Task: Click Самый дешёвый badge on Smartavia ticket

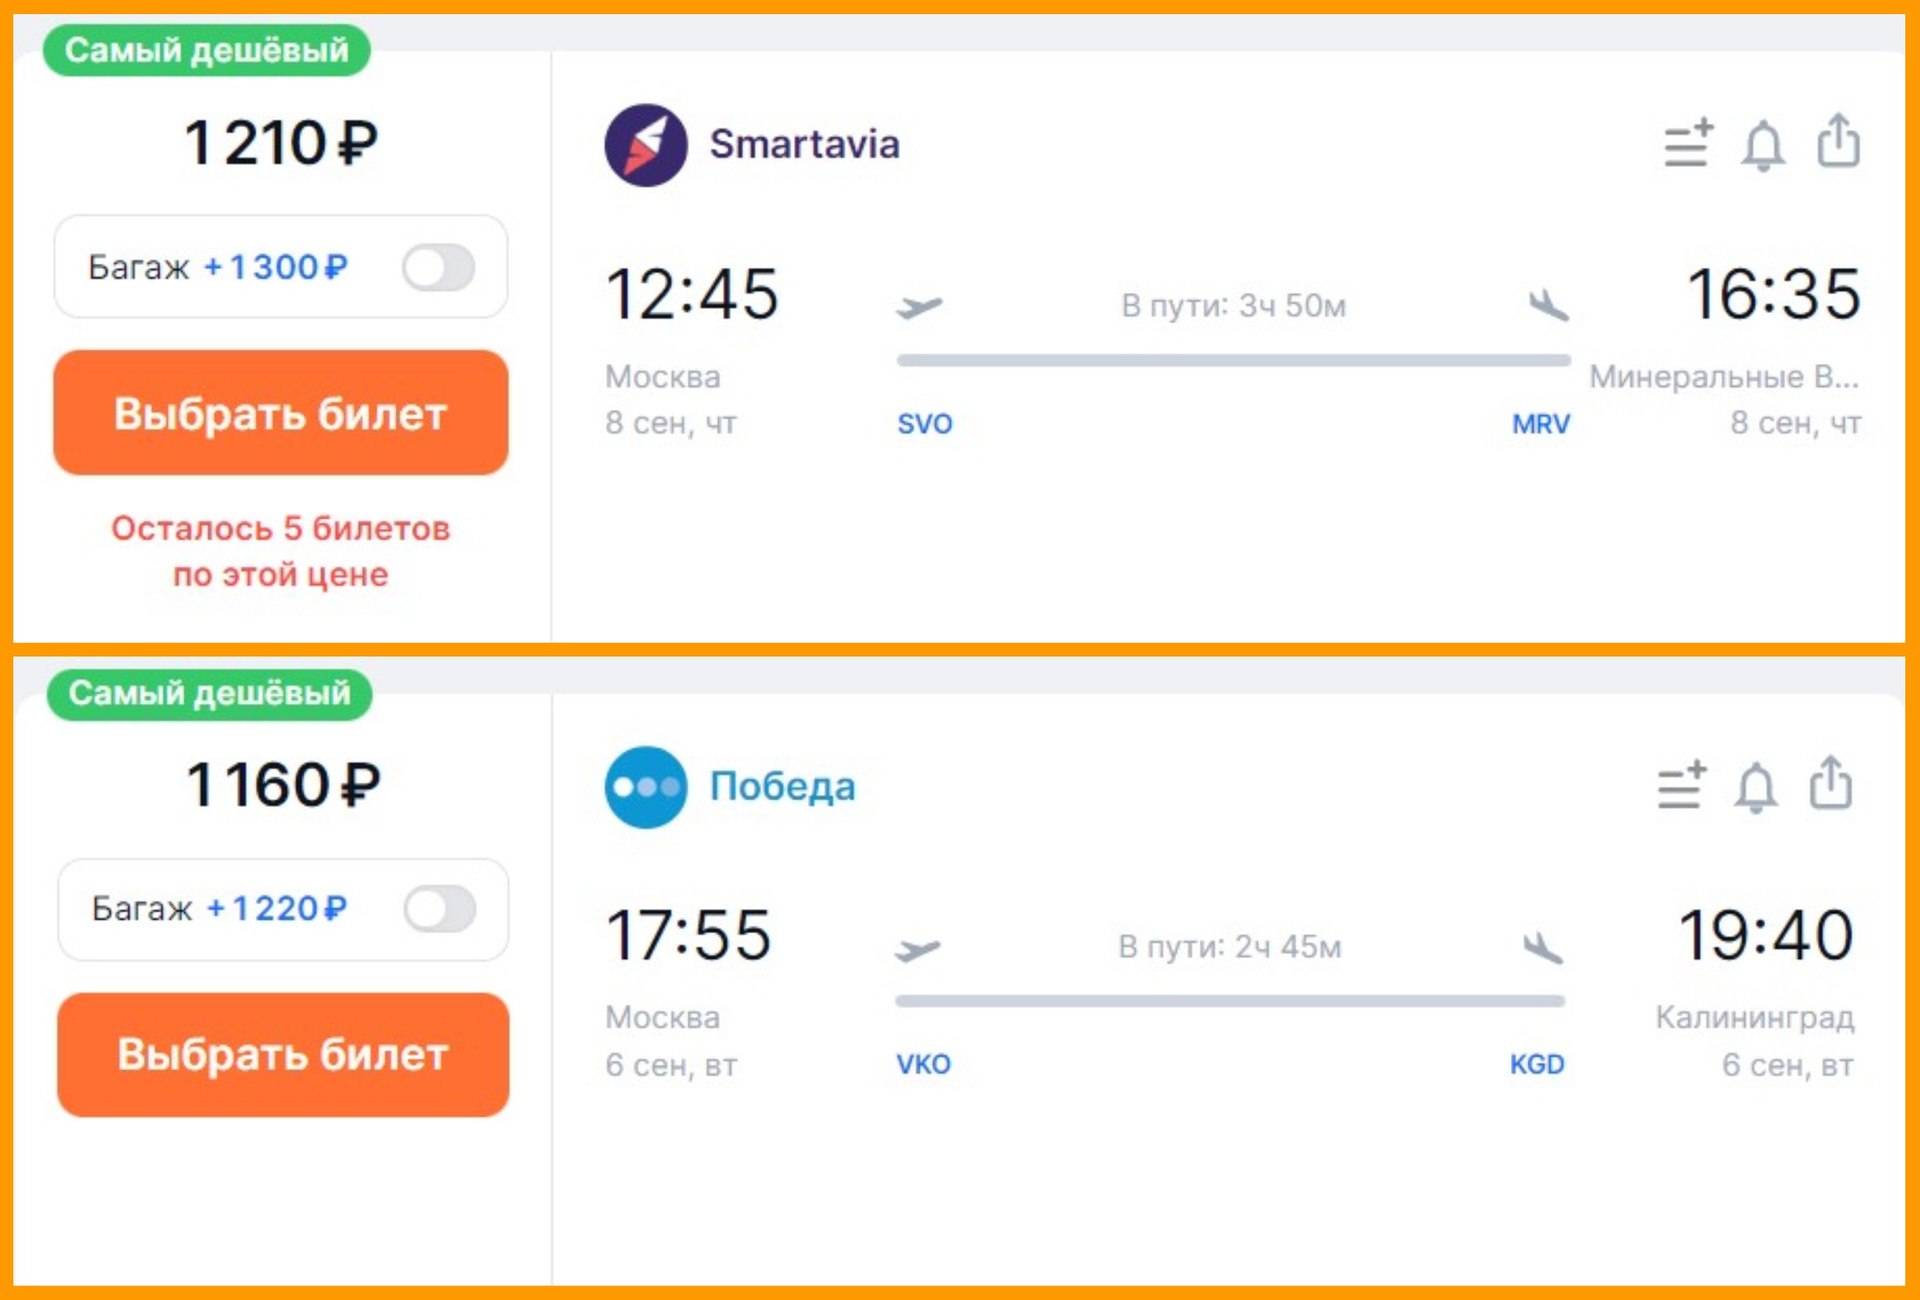Action: tap(207, 50)
